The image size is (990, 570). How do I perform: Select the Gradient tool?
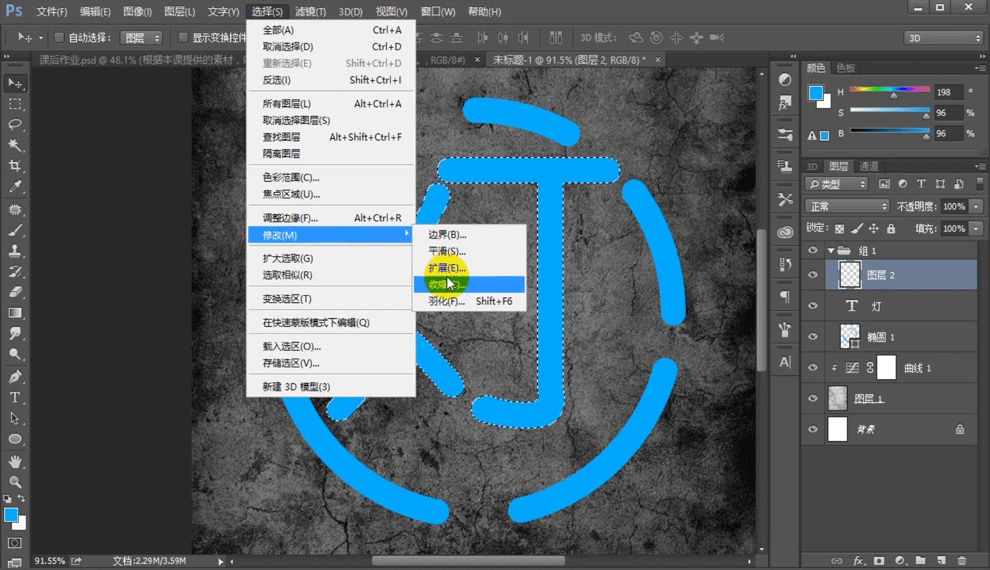(x=15, y=313)
